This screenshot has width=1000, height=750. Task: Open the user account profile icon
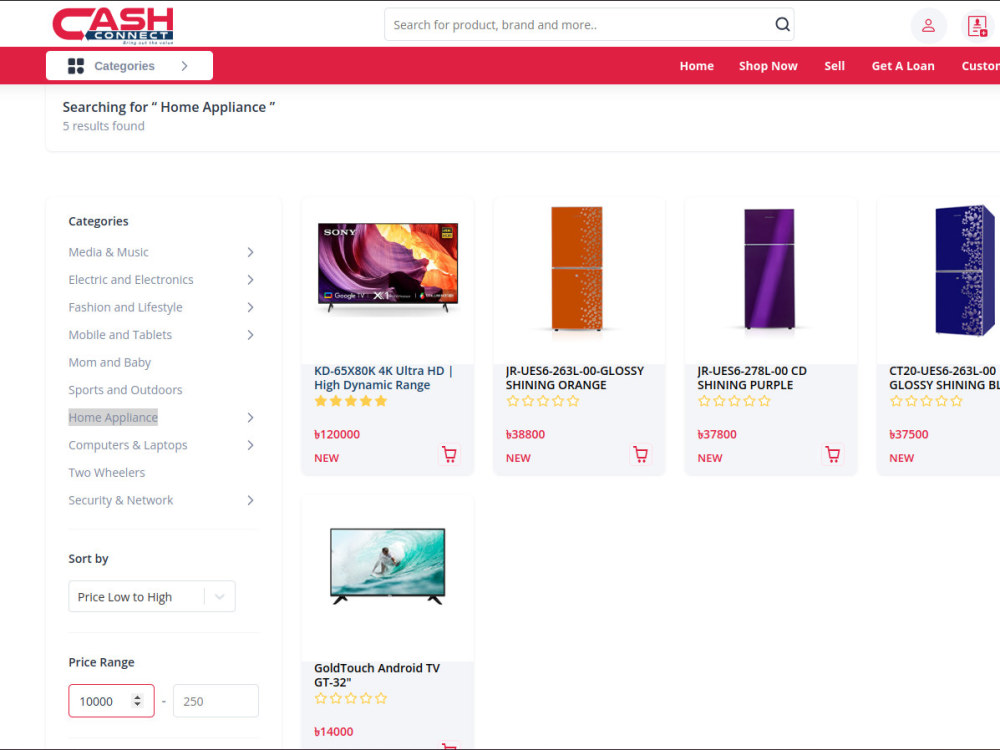point(928,26)
